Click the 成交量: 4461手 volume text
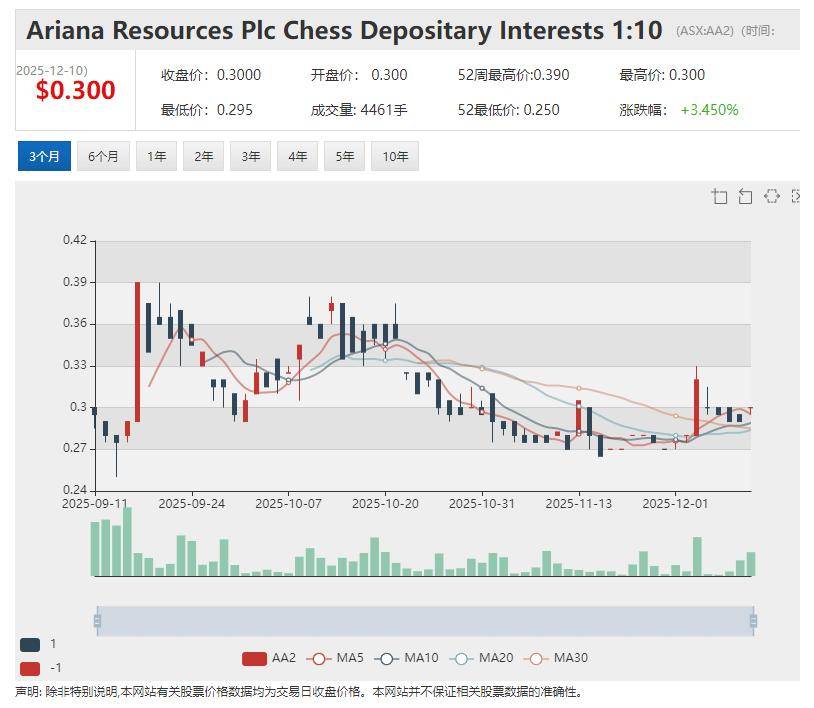 (359, 110)
